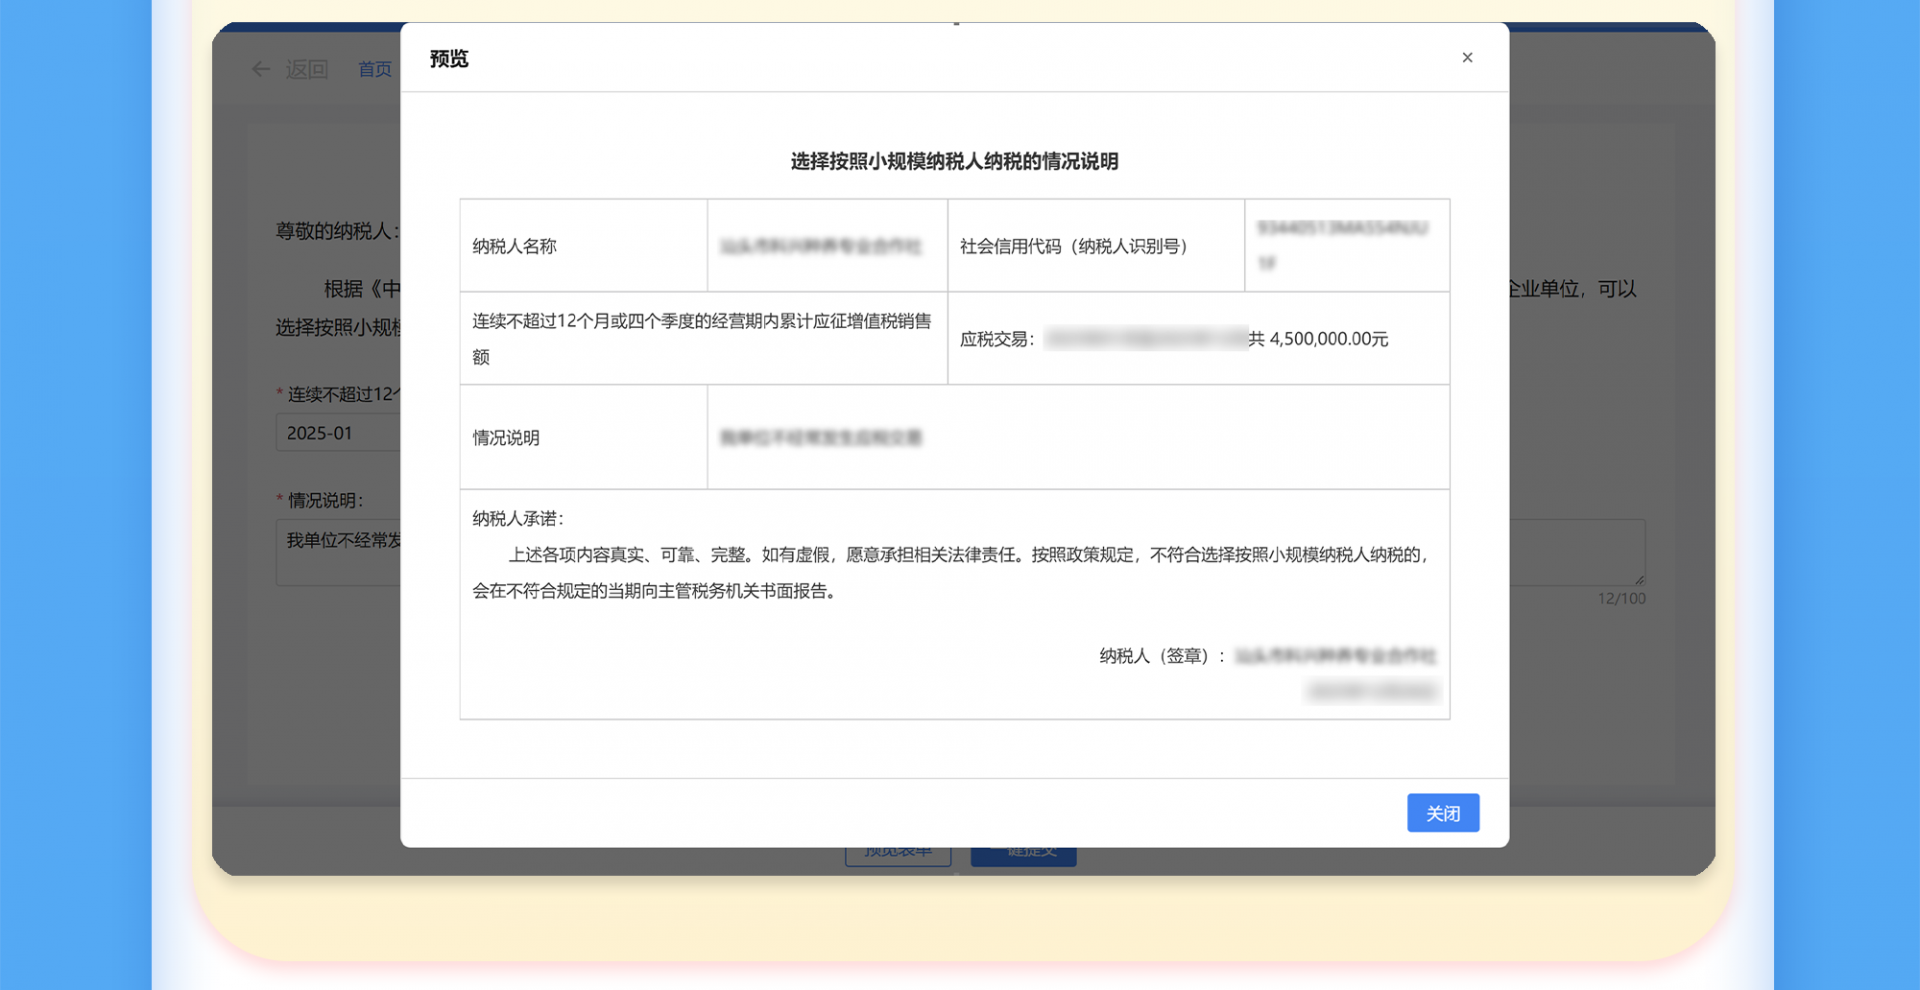Open the 2025-01 date picker field
Screen dimensions: 1920x990
[337, 433]
